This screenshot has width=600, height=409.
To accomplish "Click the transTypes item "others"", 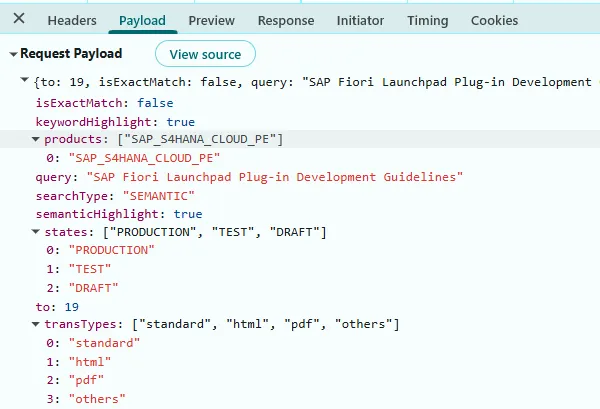I will click(x=86, y=399).
